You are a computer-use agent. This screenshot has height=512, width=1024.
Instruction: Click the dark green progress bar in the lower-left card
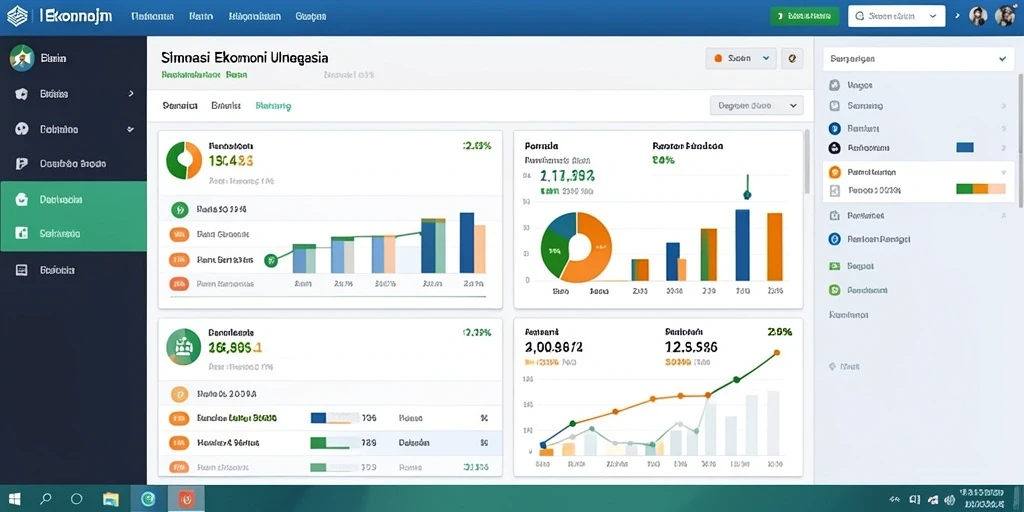[x=318, y=443]
